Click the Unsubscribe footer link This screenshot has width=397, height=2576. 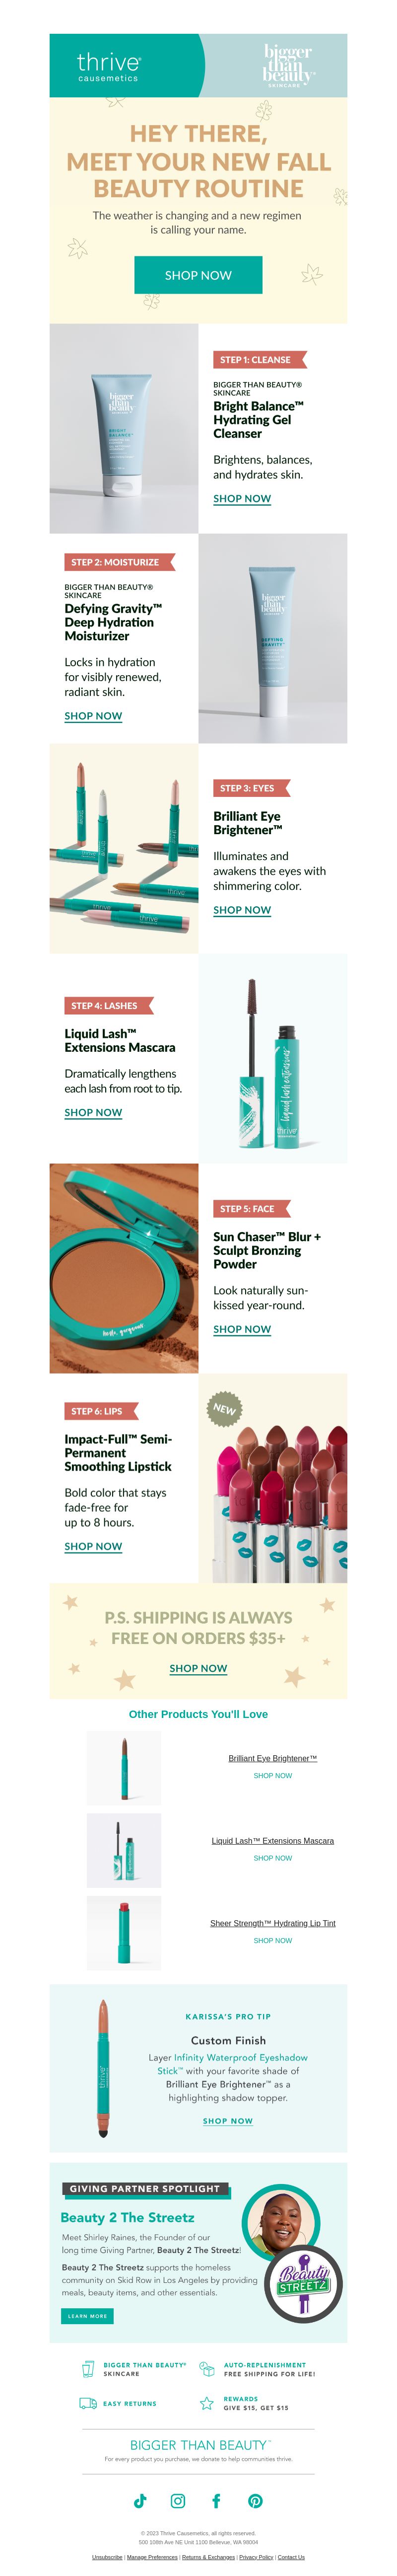tap(107, 2557)
